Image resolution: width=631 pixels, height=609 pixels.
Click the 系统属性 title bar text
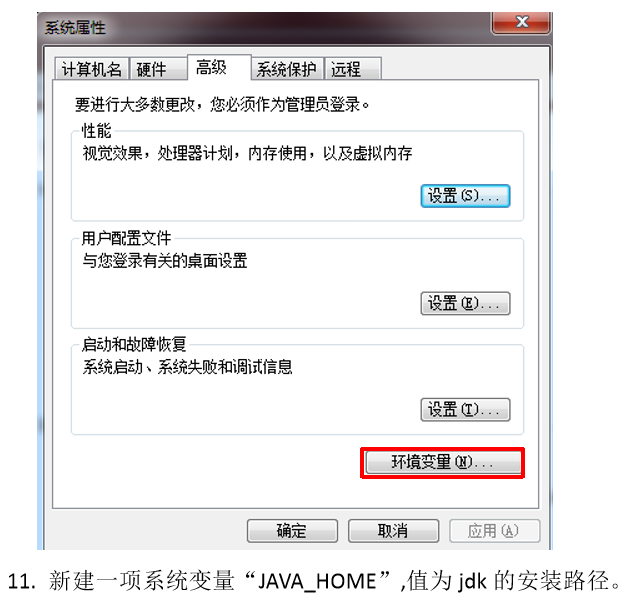pyautogui.click(x=75, y=28)
